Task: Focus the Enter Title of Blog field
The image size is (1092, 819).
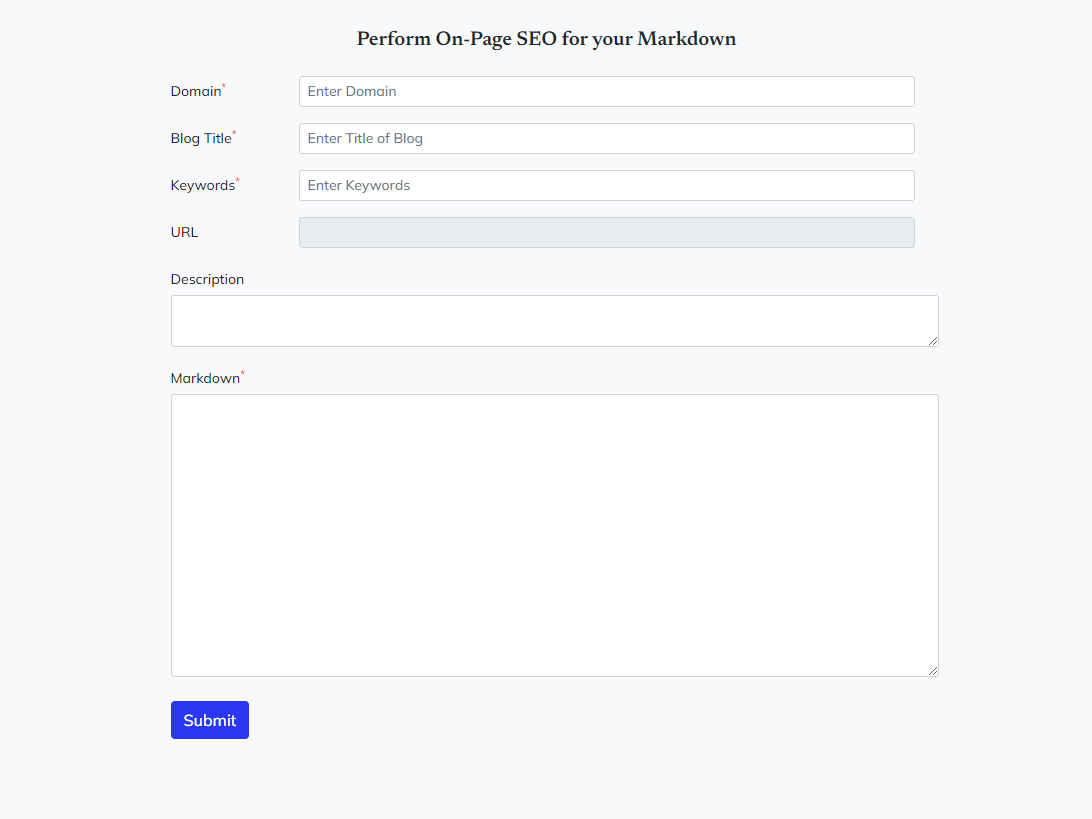Action: click(606, 138)
